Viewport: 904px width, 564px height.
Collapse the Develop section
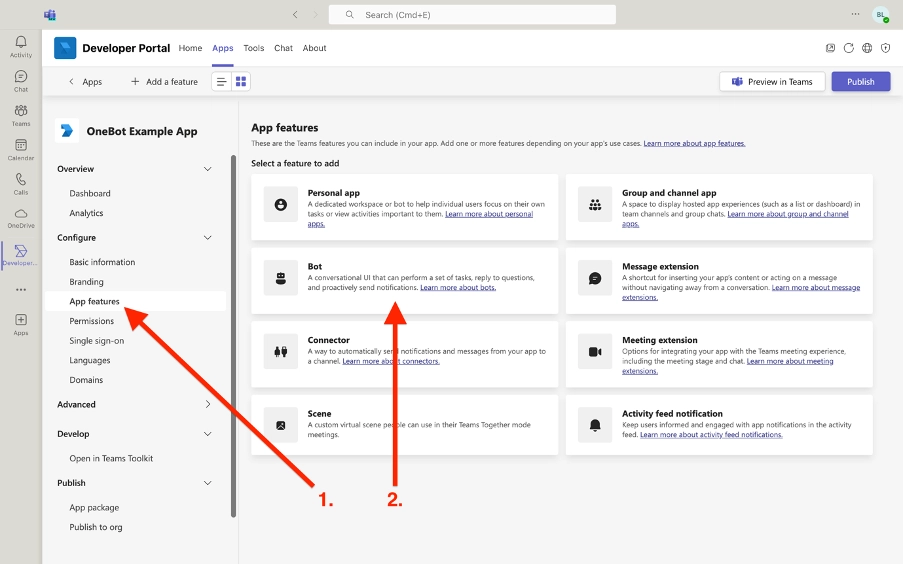pyautogui.click(x=208, y=434)
